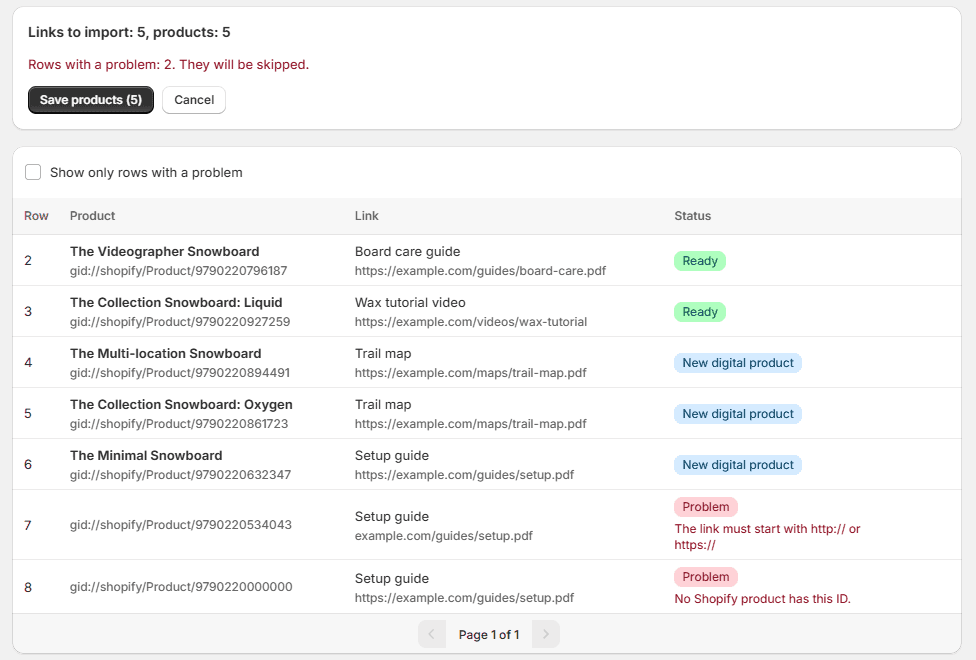Viewport: 976px width, 660px height.
Task: Click the 'link must start with http://' error
Action: pyautogui.click(x=767, y=537)
